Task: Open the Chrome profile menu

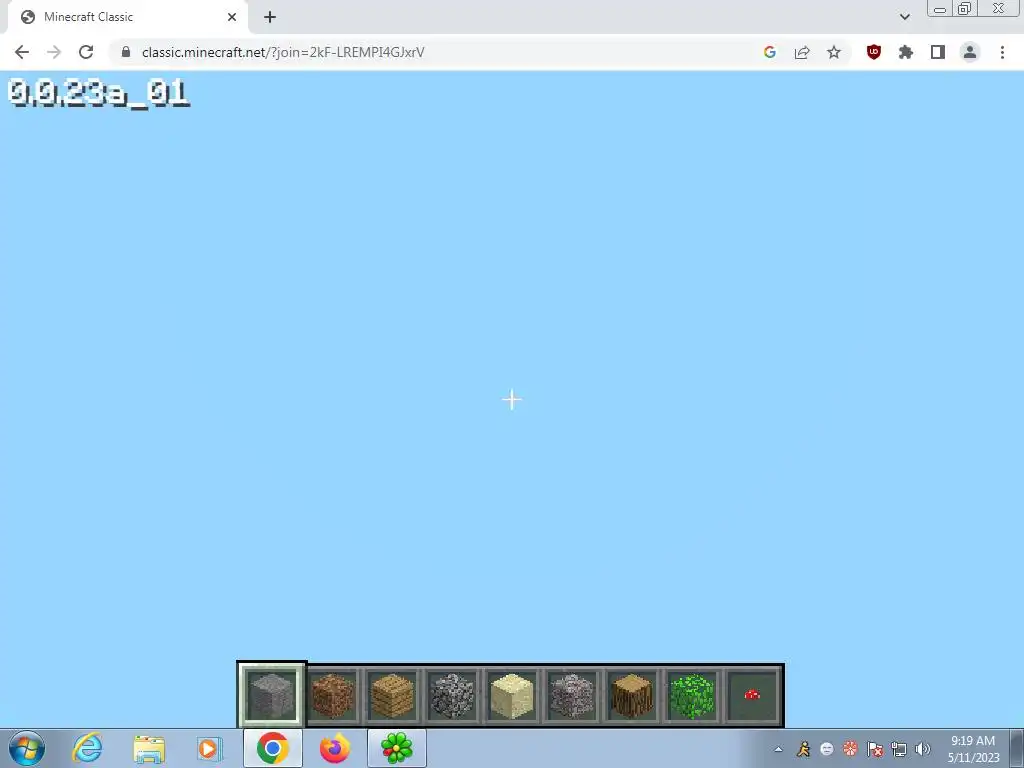Action: click(x=970, y=52)
